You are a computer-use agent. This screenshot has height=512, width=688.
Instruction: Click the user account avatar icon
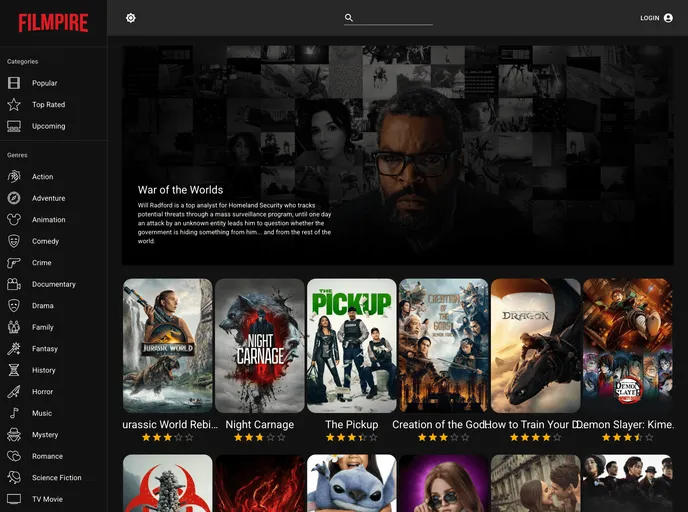(668, 18)
